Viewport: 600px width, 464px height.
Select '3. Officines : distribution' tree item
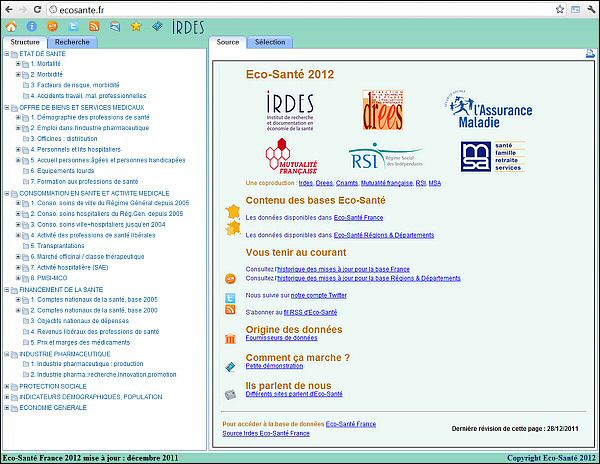pos(64,139)
